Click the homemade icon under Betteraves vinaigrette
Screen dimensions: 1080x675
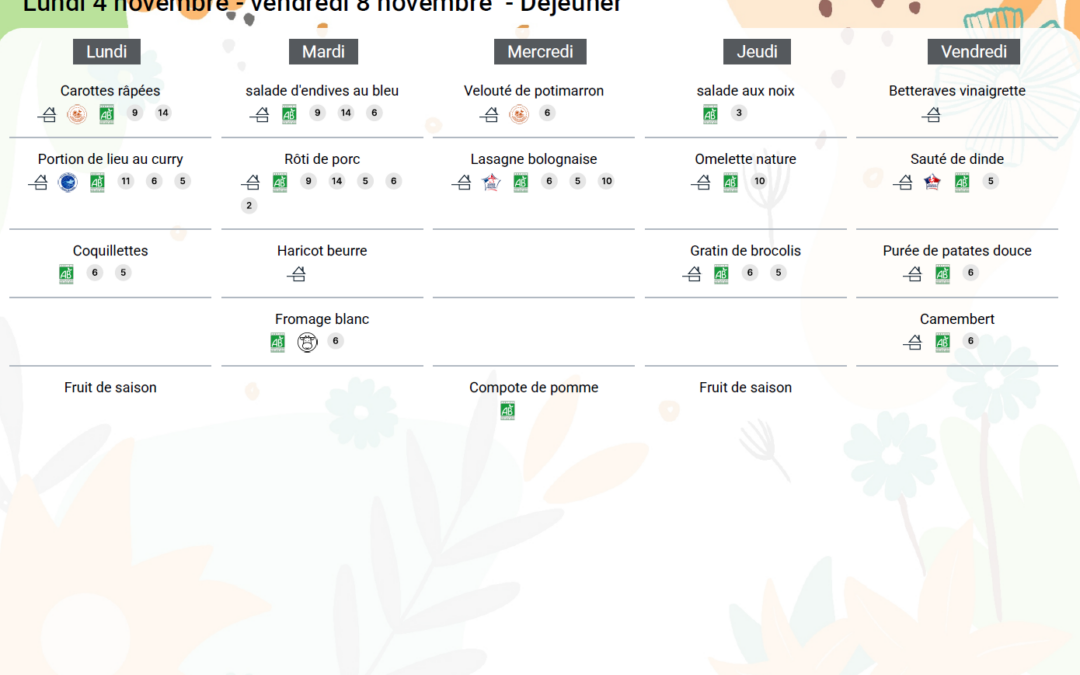pyautogui.click(x=931, y=114)
